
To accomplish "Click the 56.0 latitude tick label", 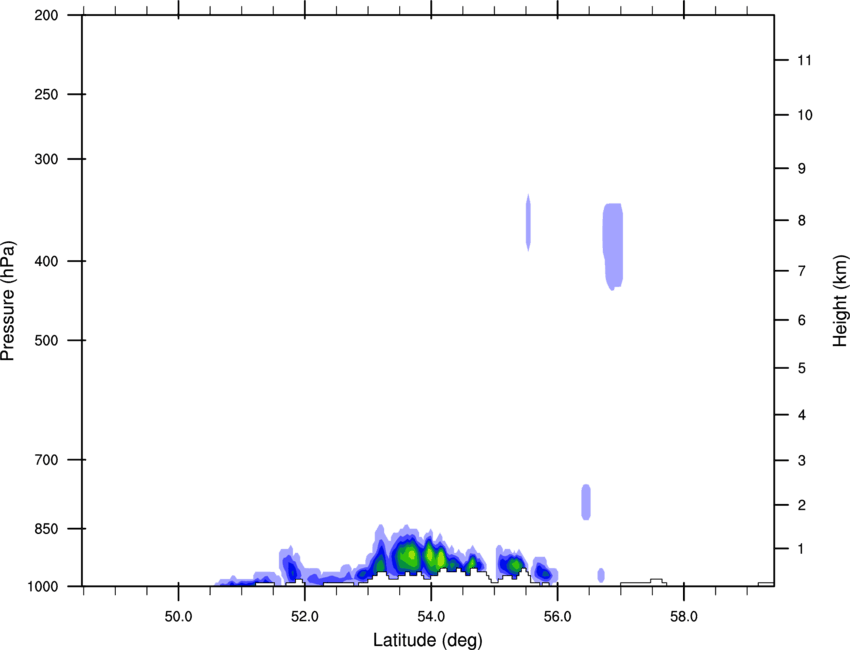I will pos(558,617).
